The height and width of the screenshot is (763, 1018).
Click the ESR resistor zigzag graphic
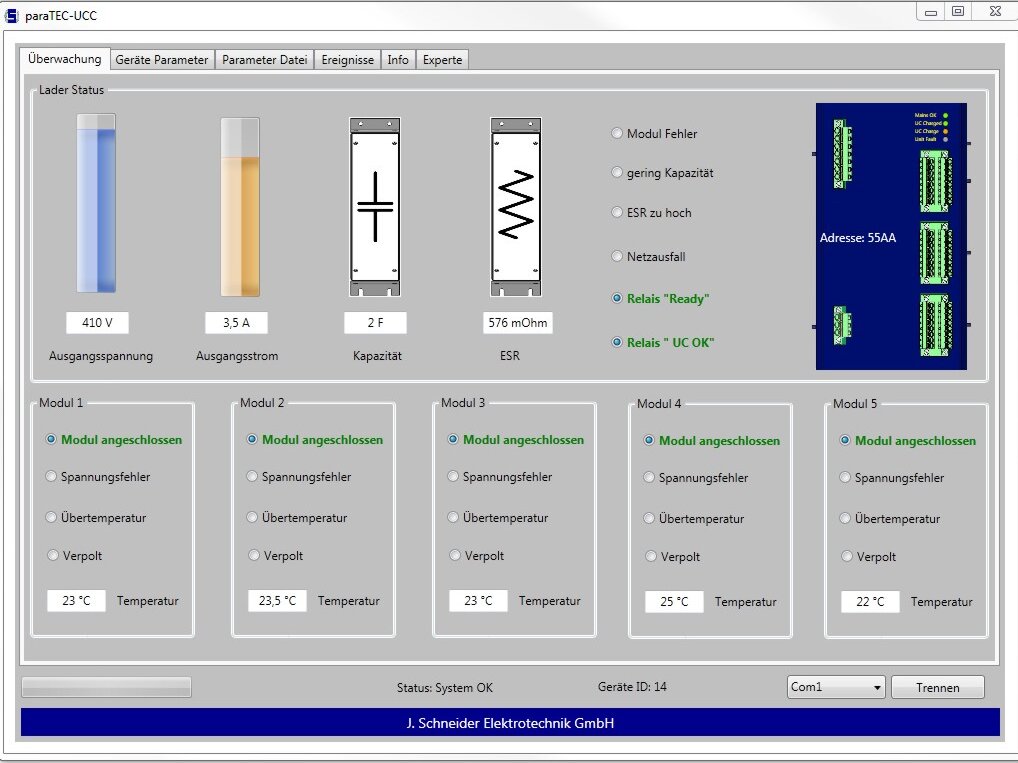coord(516,207)
